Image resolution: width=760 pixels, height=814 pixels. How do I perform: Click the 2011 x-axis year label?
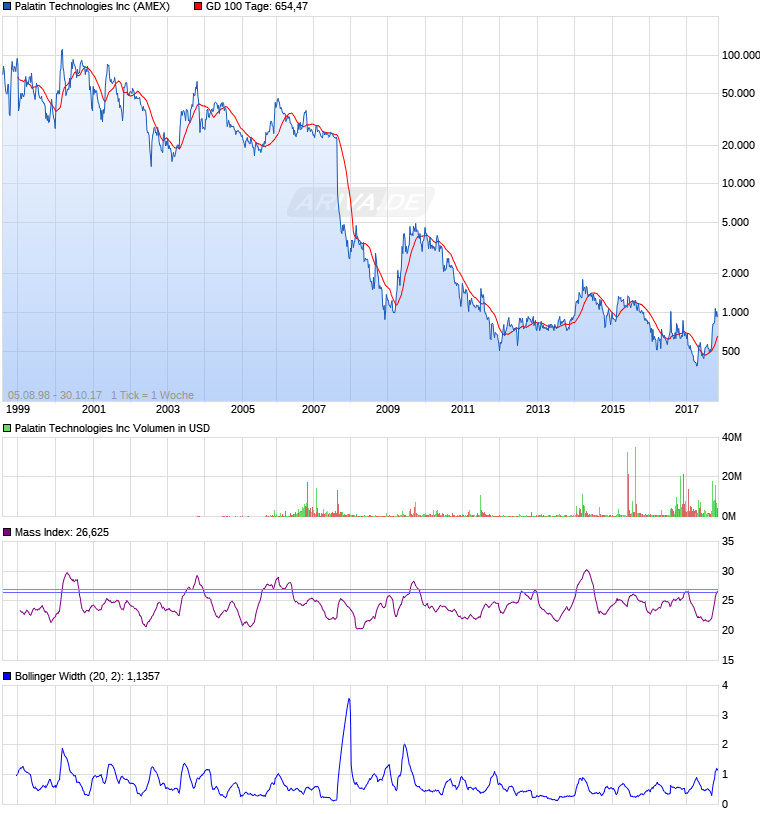(463, 409)
